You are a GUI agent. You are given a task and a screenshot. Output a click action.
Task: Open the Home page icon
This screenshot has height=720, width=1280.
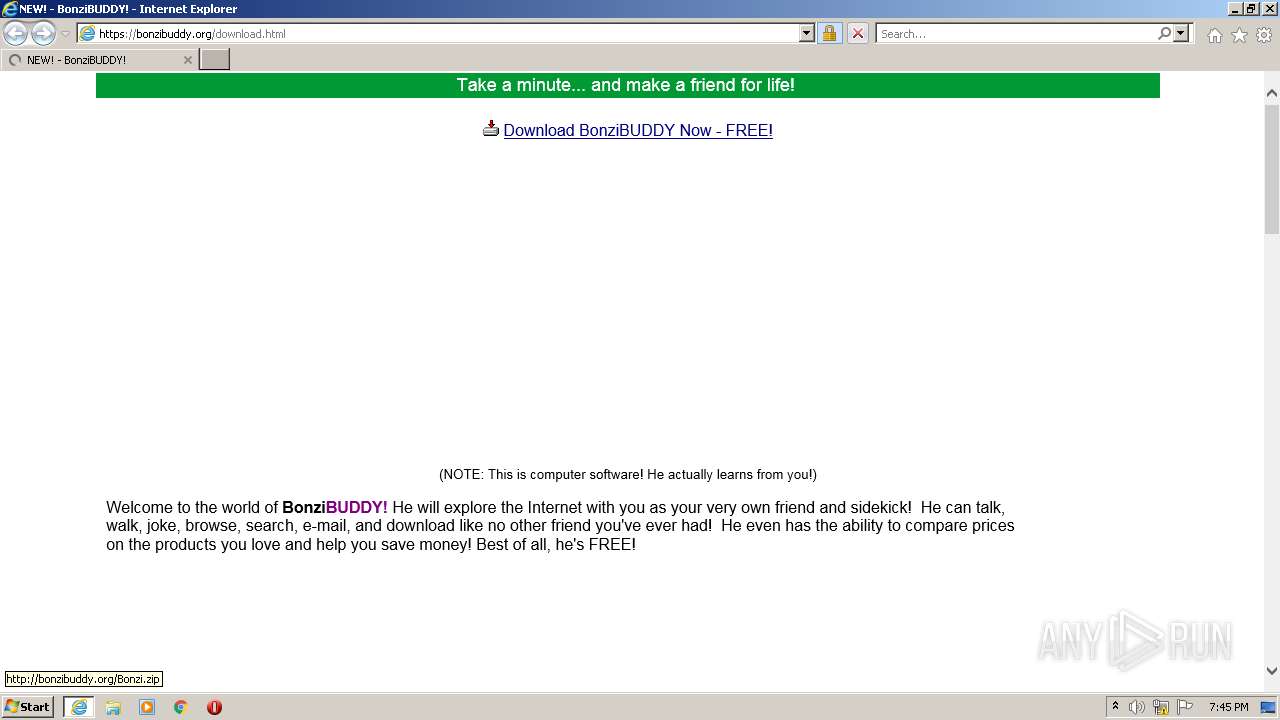(1214, 35)
